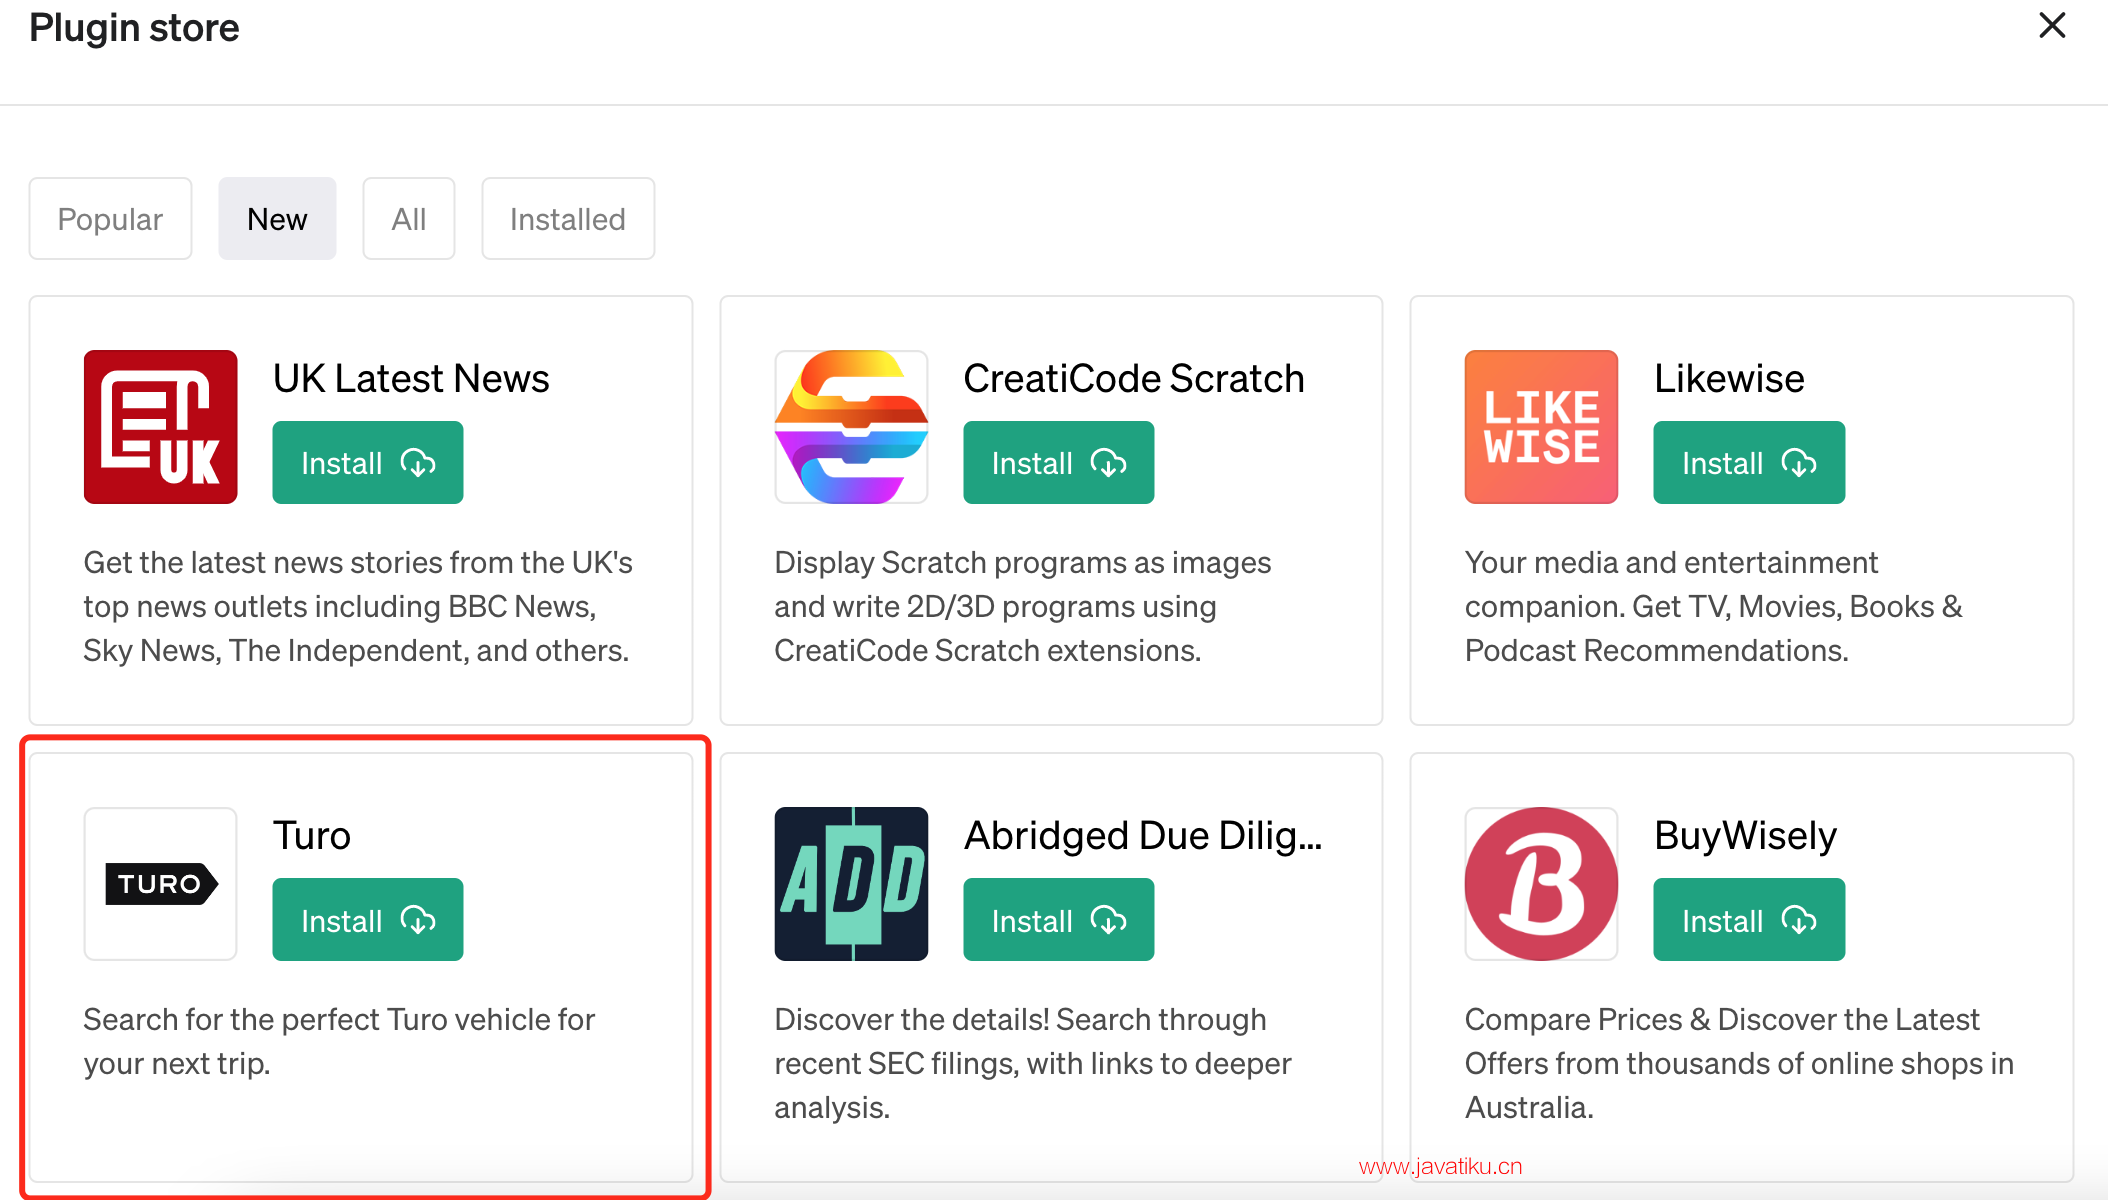
Task: Click the CreatiCode Scratch title
Action: pyautogui.click(x=1134, y=379)
